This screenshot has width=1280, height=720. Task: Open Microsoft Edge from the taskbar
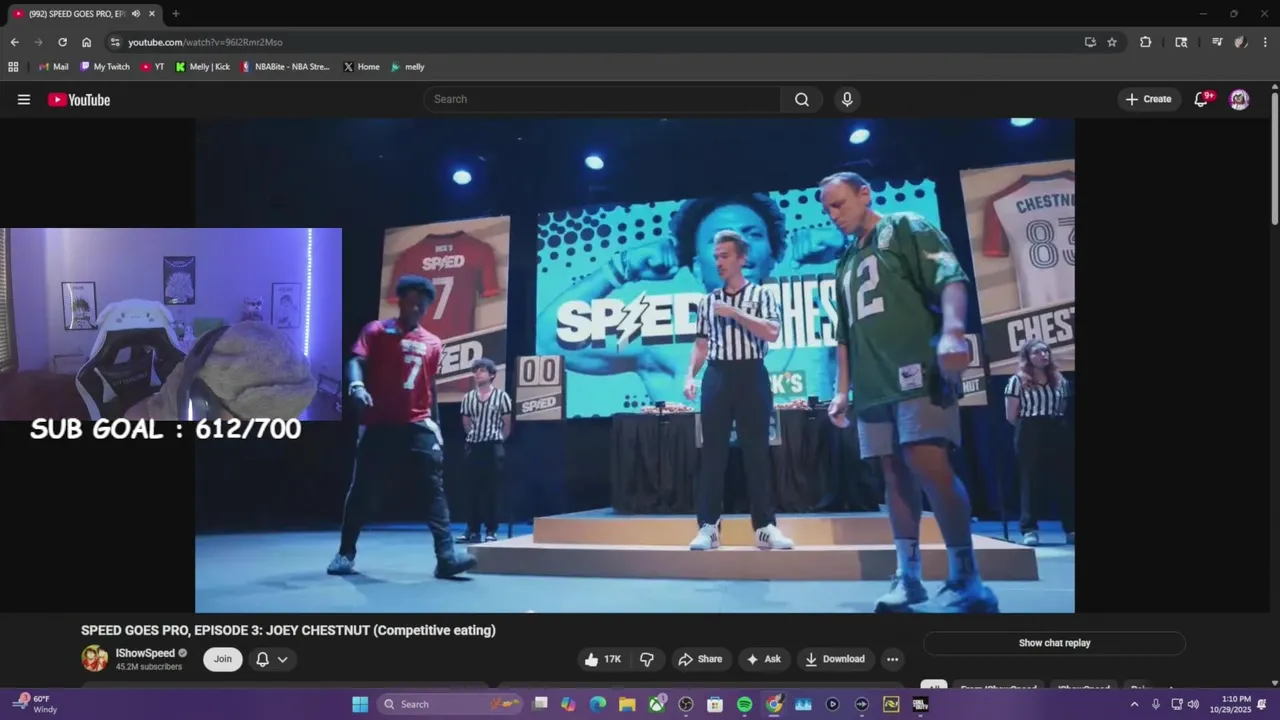tap(598, 704)
